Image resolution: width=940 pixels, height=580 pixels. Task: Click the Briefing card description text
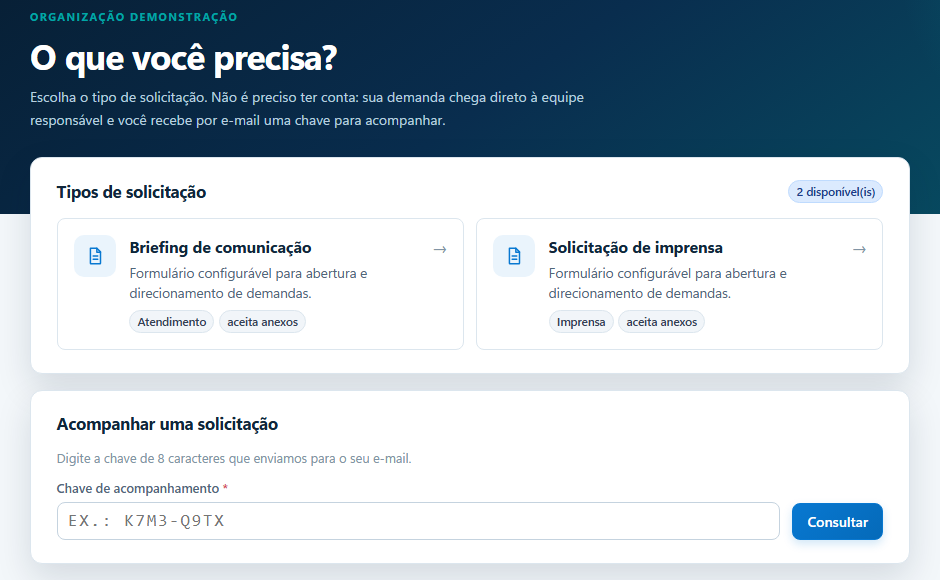click(x=248, y=283)
